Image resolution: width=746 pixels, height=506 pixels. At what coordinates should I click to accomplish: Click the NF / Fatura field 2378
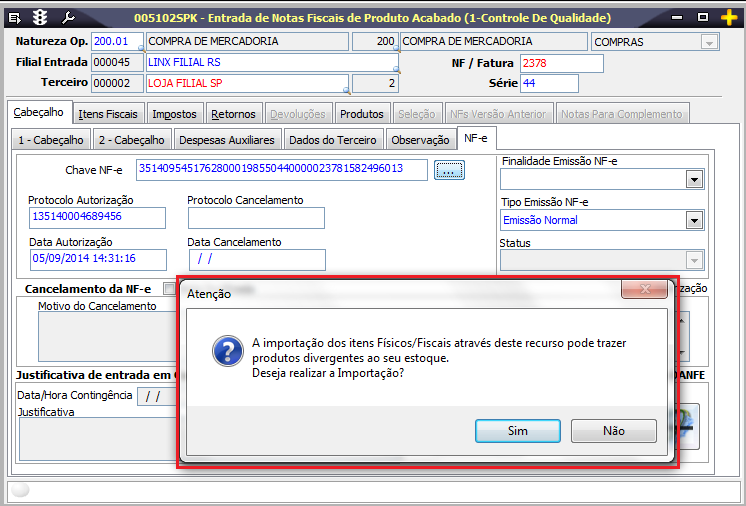562,63
